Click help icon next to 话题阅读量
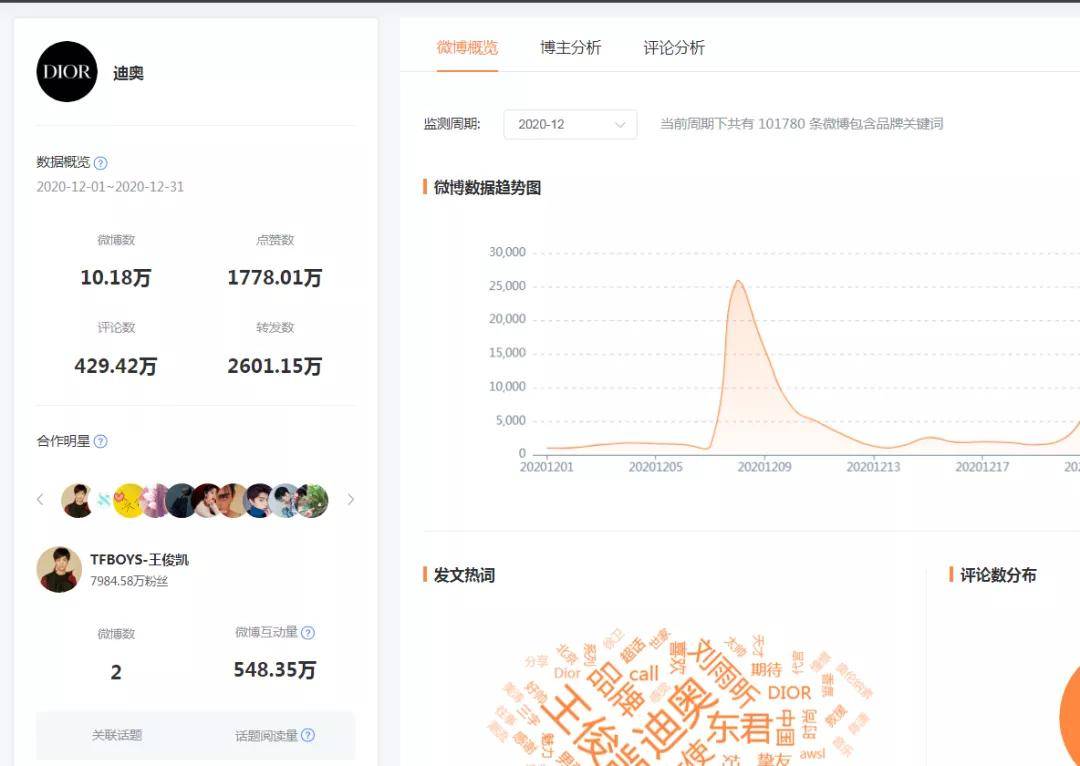The height and width of the screenshot is (766, 1080). [308, 735]
